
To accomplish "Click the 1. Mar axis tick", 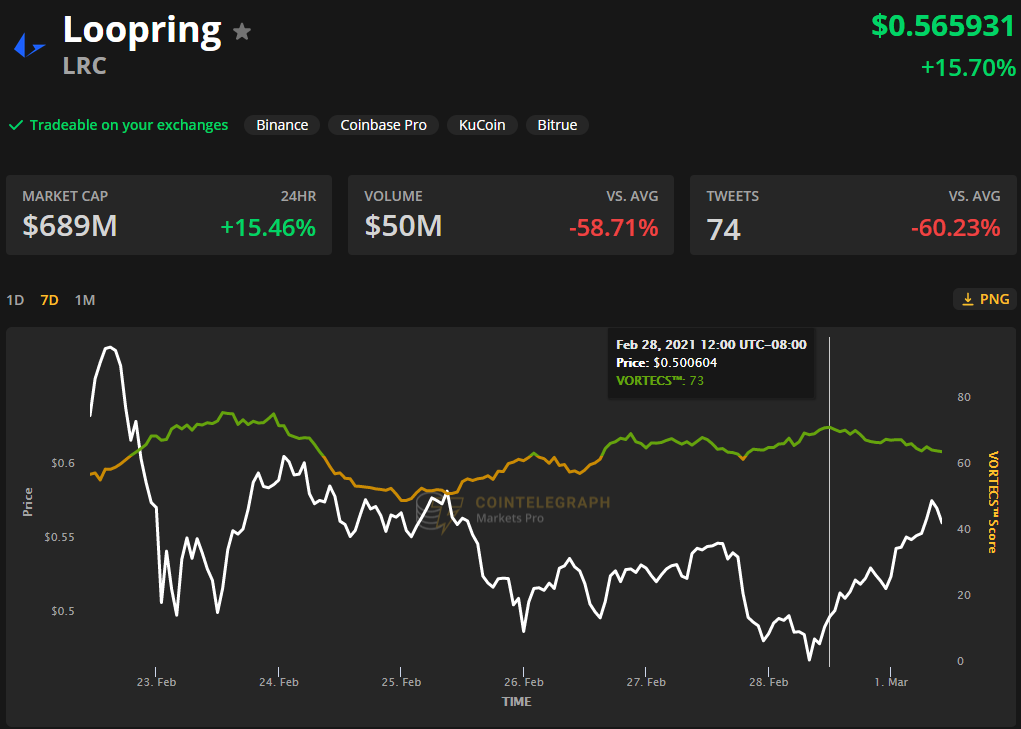I will coord(891,682).
